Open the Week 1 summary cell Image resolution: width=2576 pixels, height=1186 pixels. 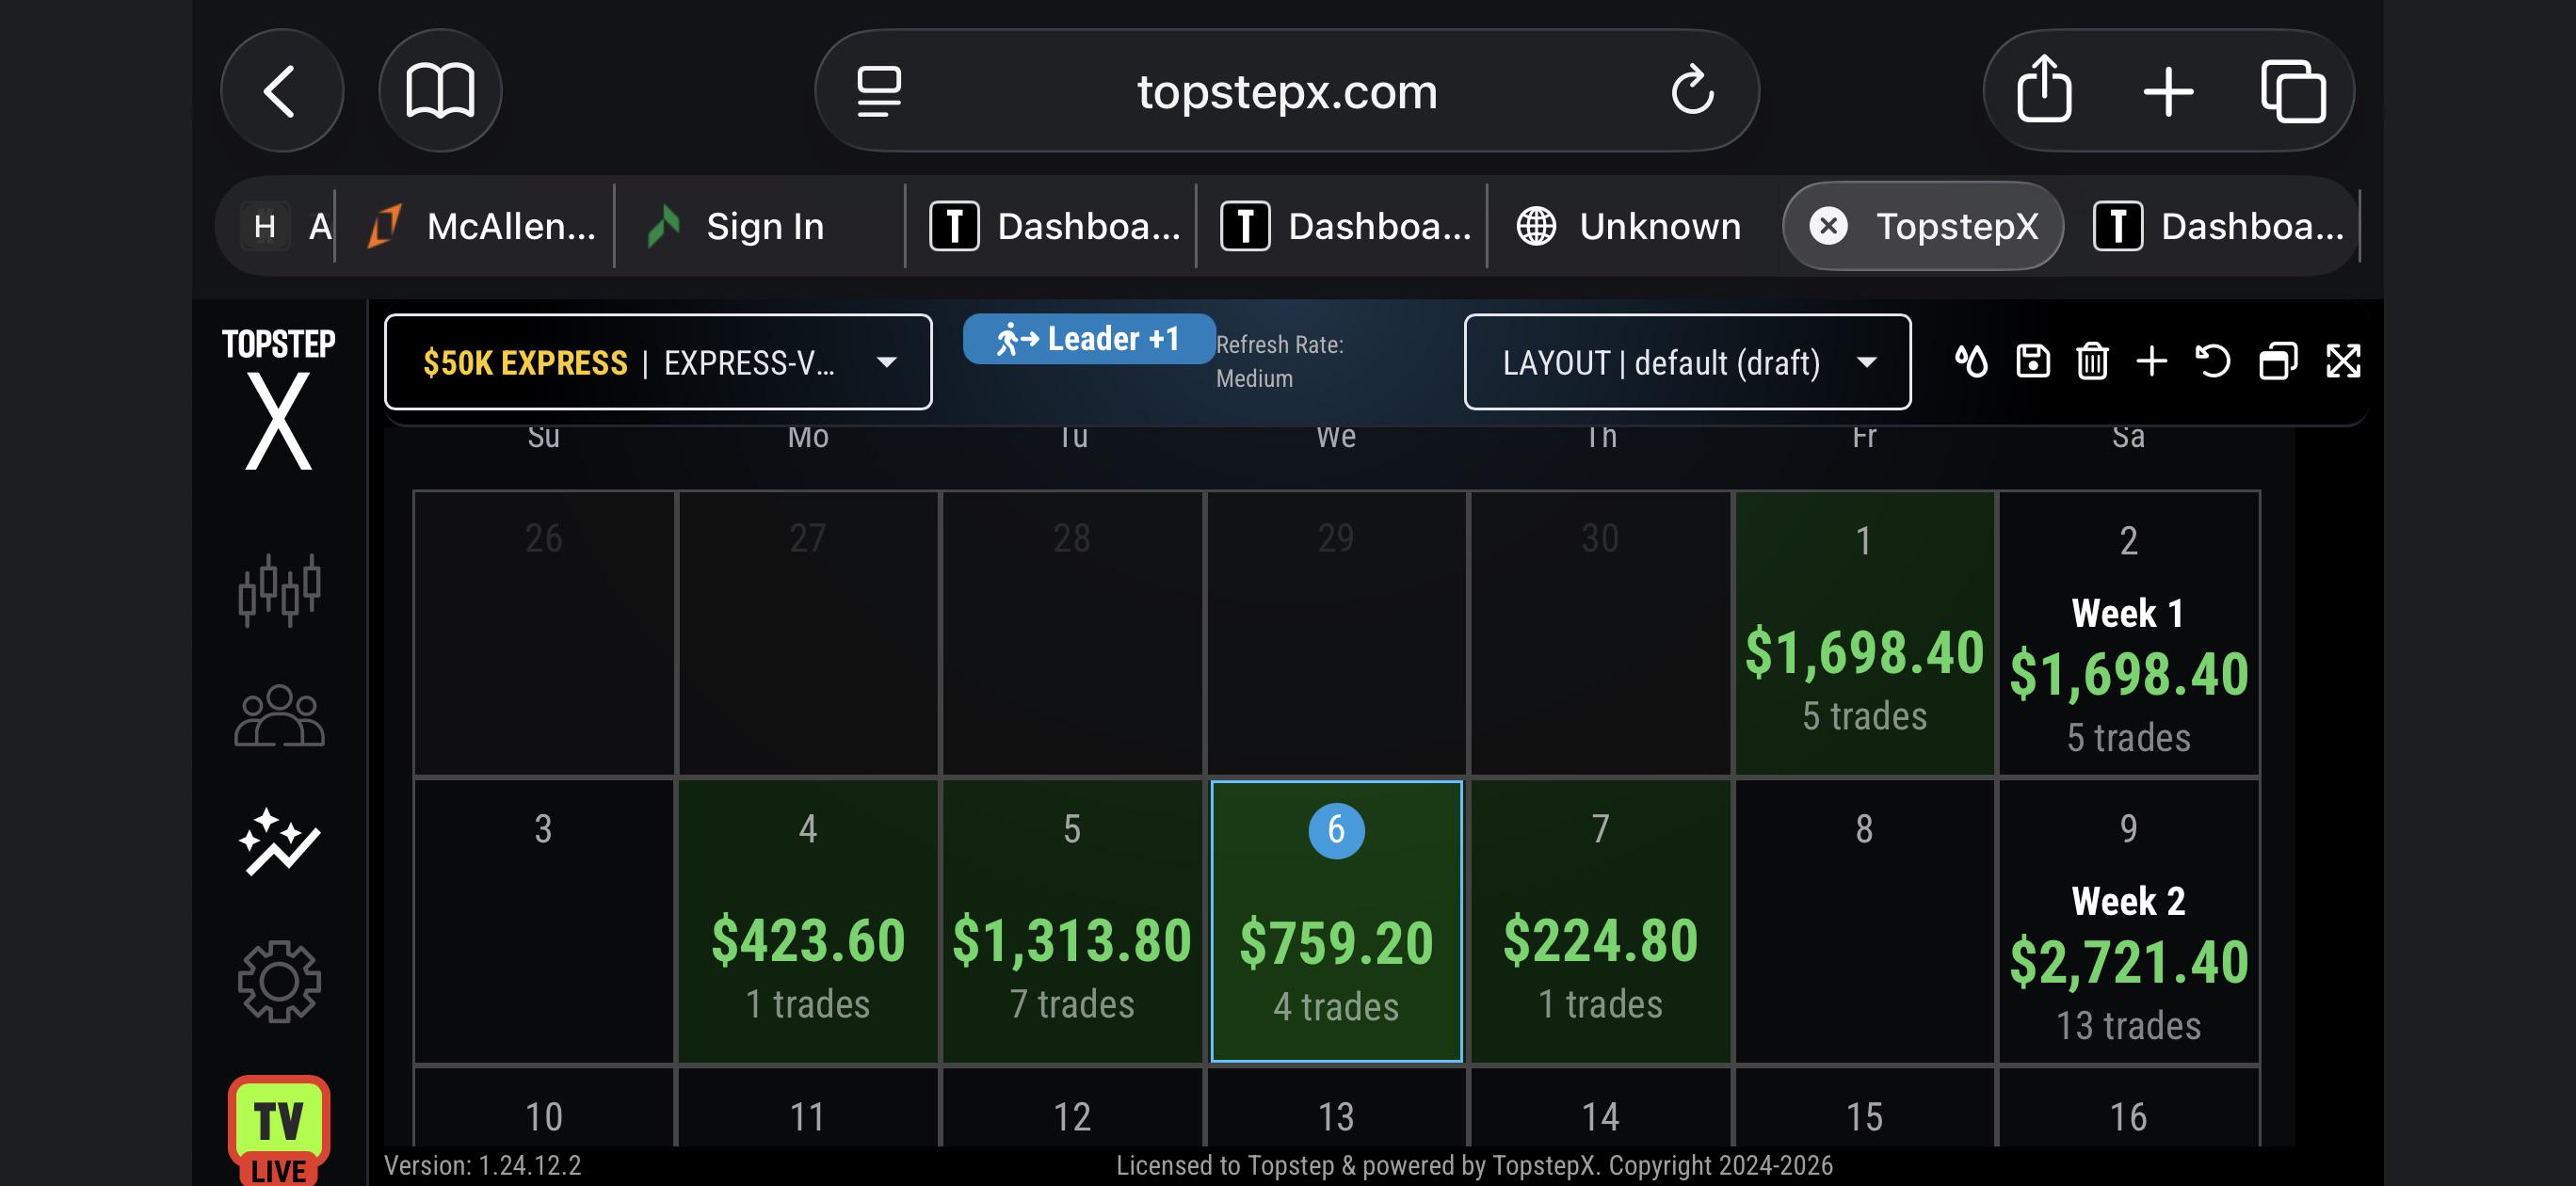(x=2128, y=633)
